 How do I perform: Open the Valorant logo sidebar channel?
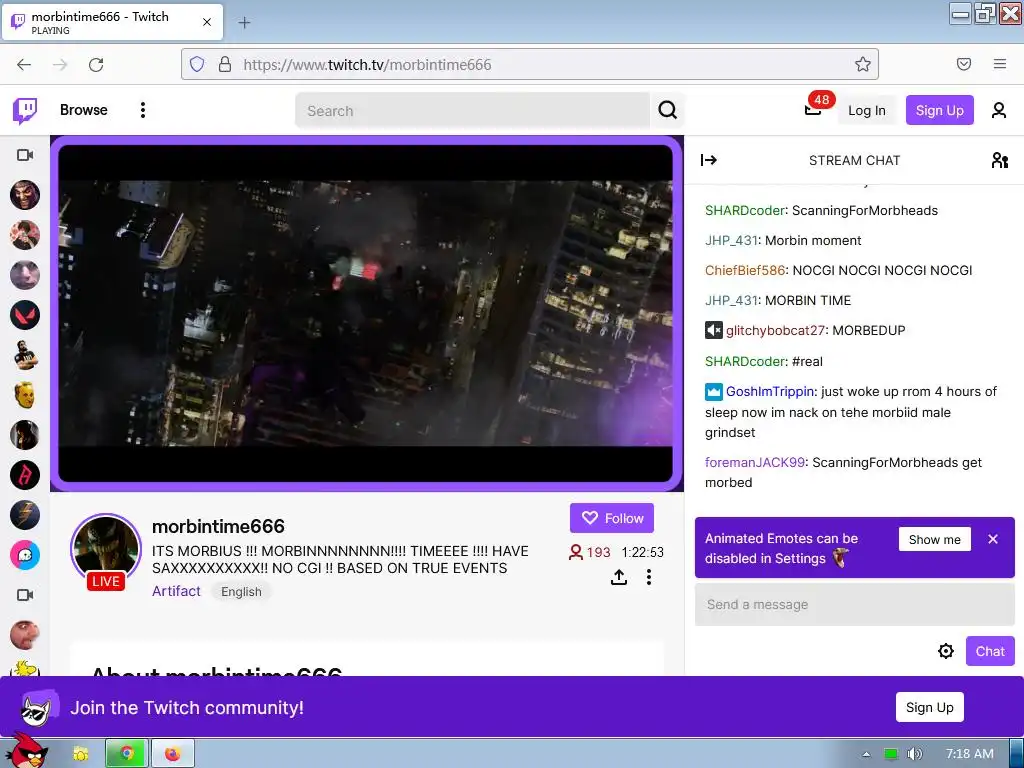(25, 315)
